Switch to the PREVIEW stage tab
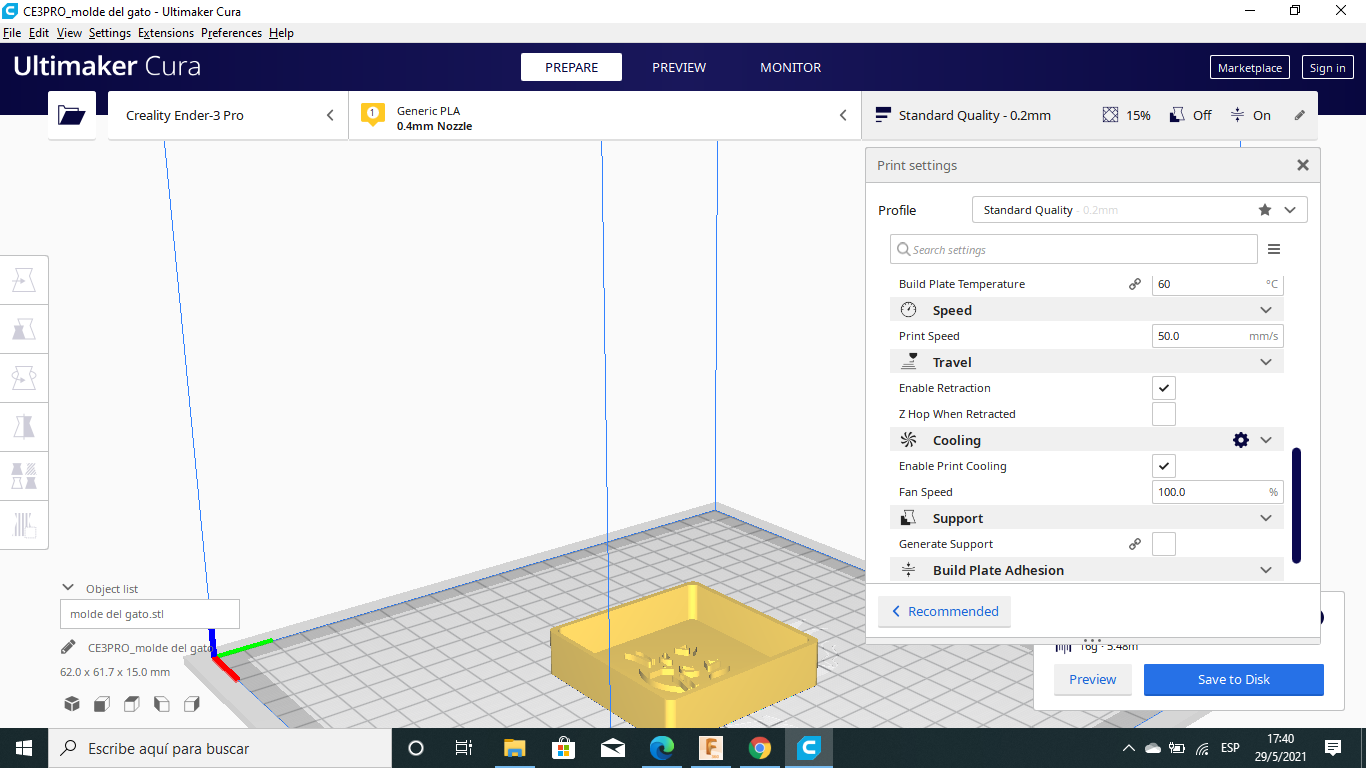The width and height of the screenshot is (1366, 768). click(x=679, y=67)
